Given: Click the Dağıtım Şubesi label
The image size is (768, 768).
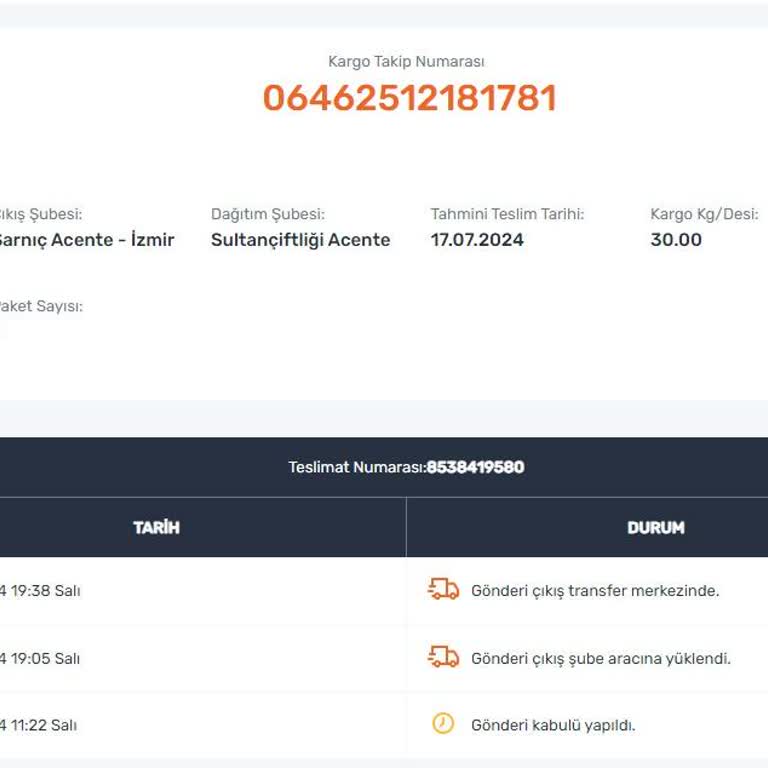Looking at the screenshot, I should [x=267, y=214].
